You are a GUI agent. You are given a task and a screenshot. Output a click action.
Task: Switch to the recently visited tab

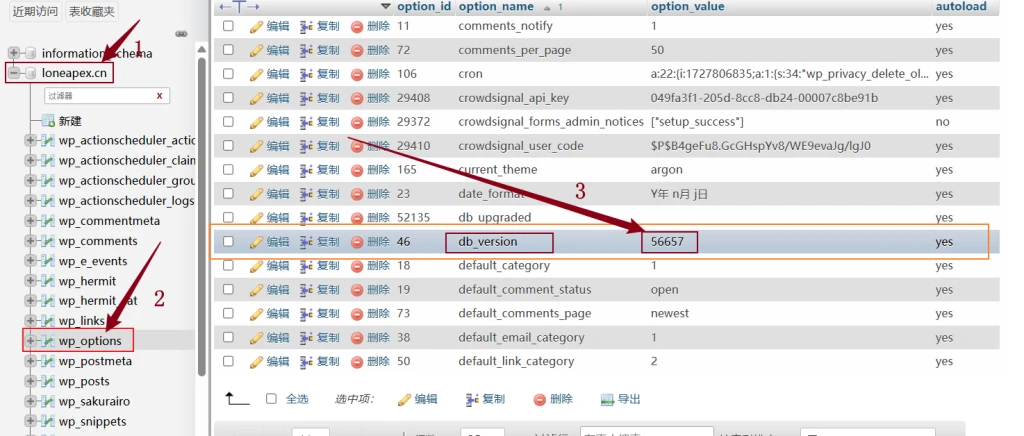tap(34, 11)
